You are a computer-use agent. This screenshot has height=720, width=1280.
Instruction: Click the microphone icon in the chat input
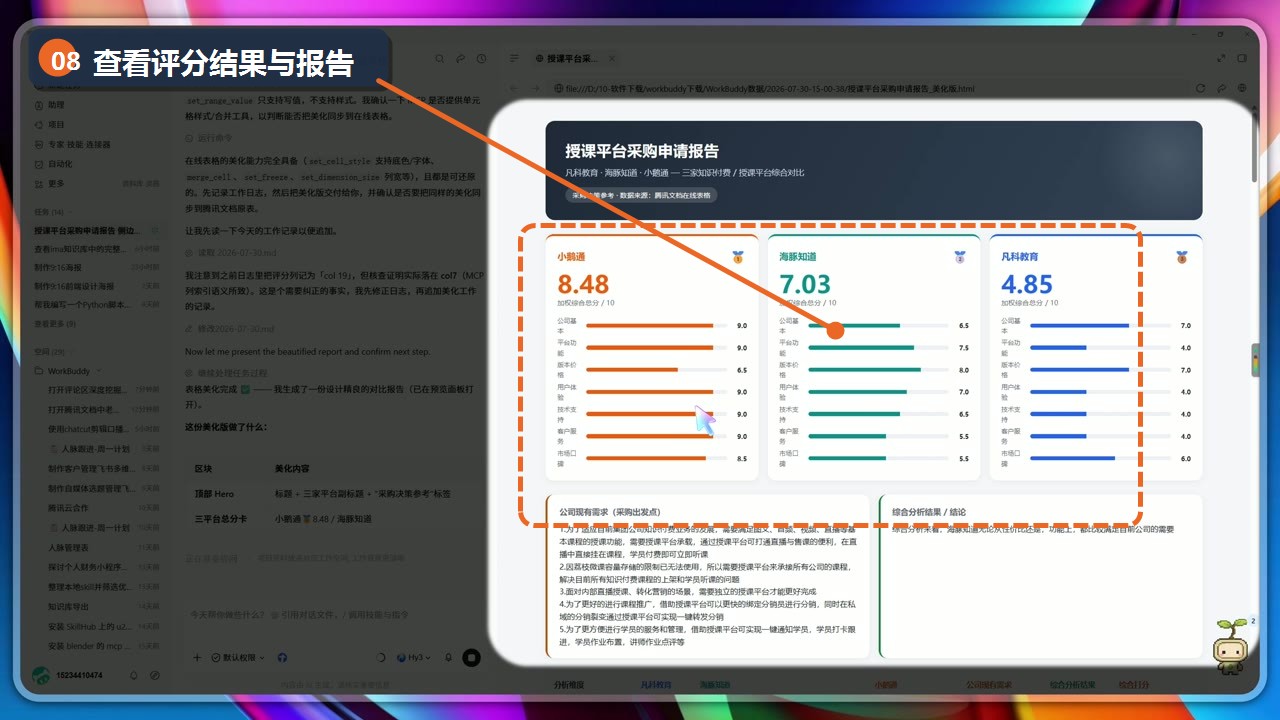[x=448, y=658]
